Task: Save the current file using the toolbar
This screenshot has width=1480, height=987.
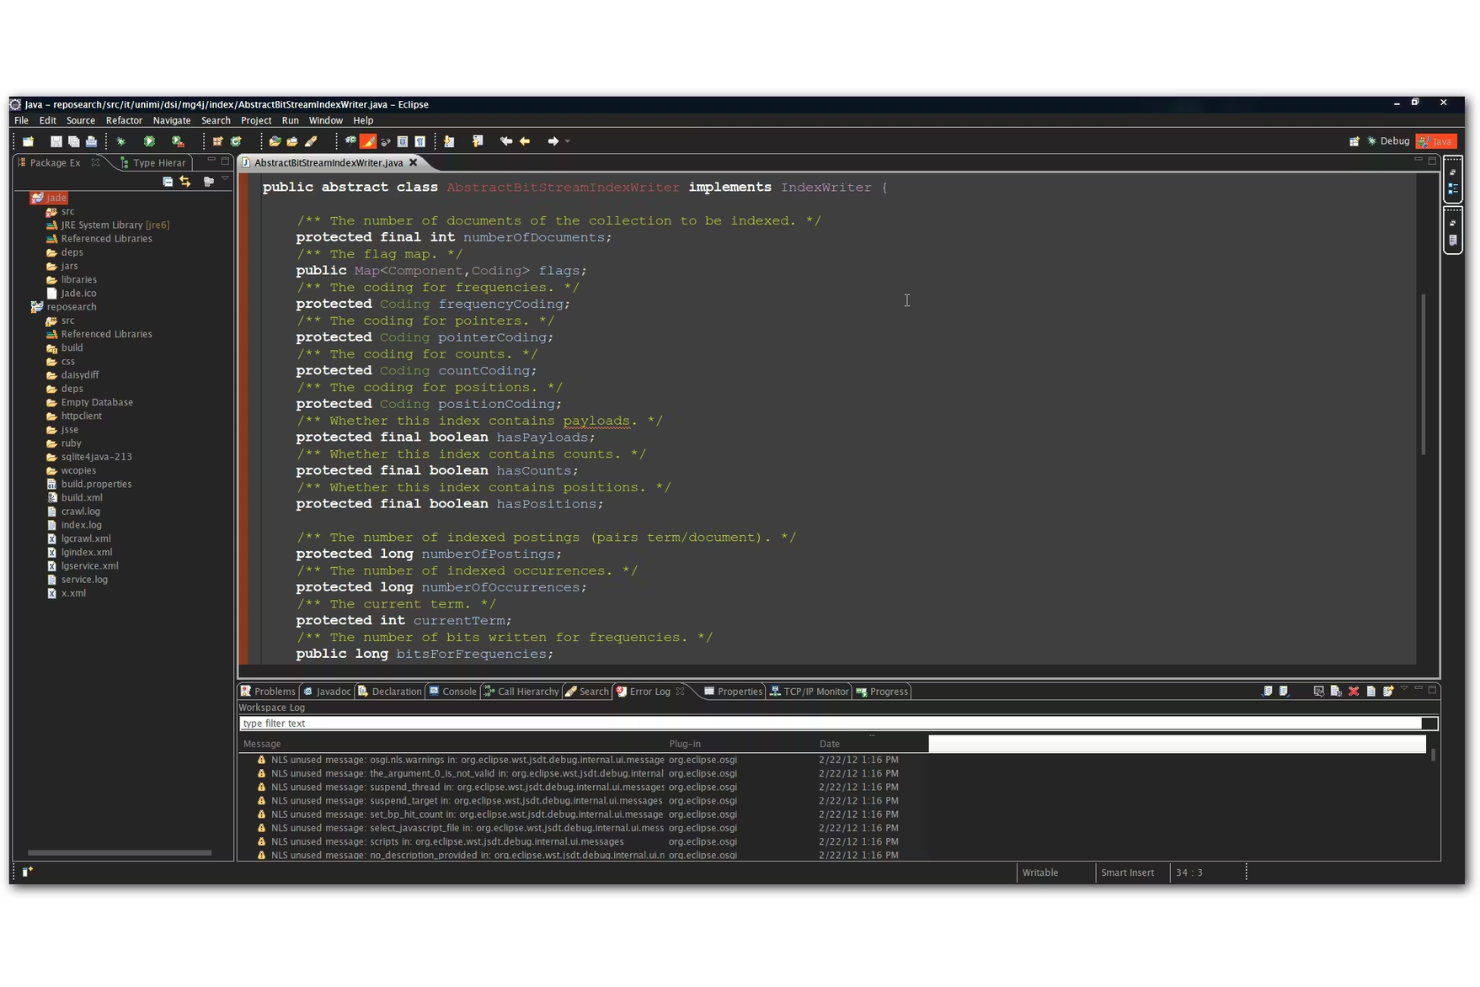Action: (x=55, y=141)
